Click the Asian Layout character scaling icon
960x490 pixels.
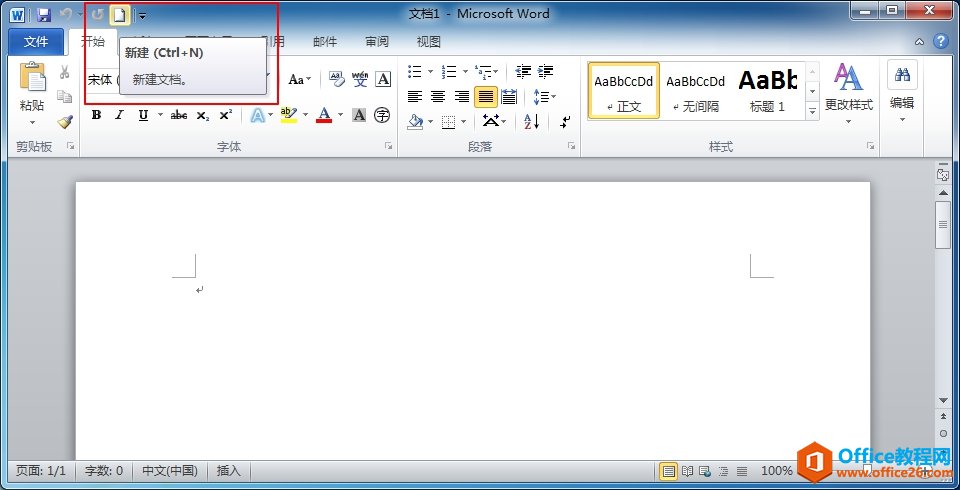490,121
